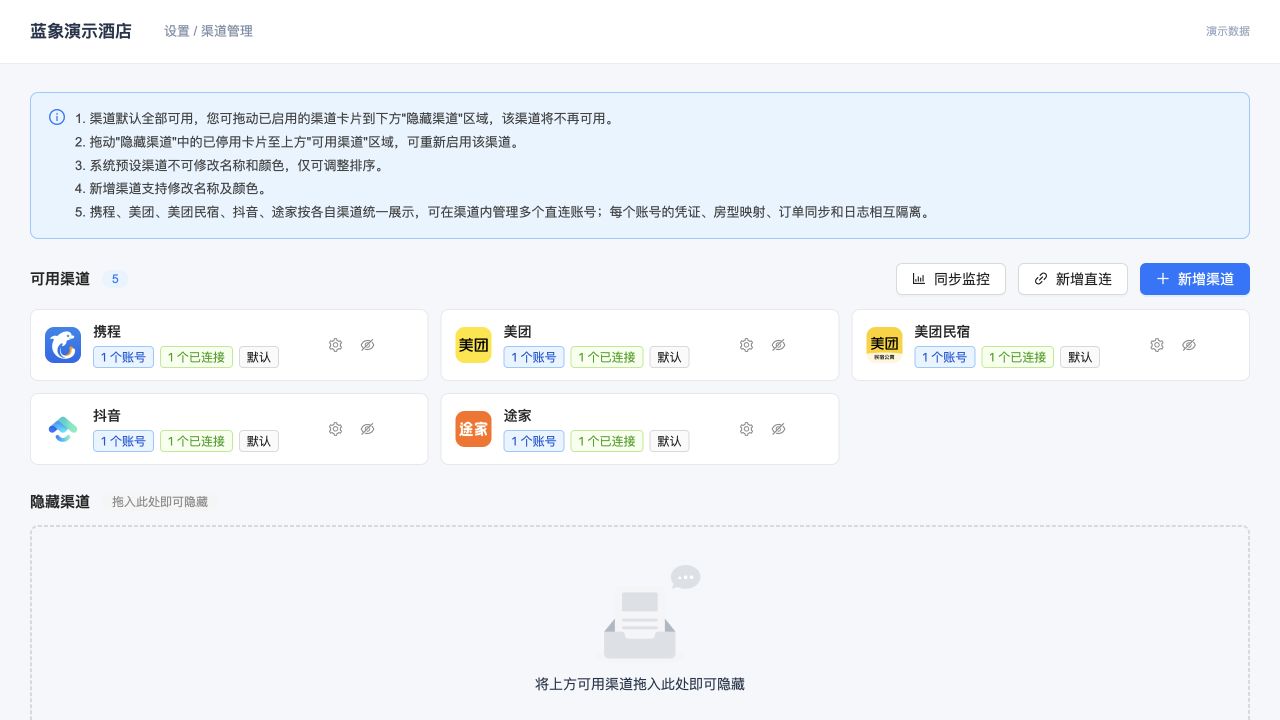Click the 可用渠道 count badge 5

pos(115,279)
